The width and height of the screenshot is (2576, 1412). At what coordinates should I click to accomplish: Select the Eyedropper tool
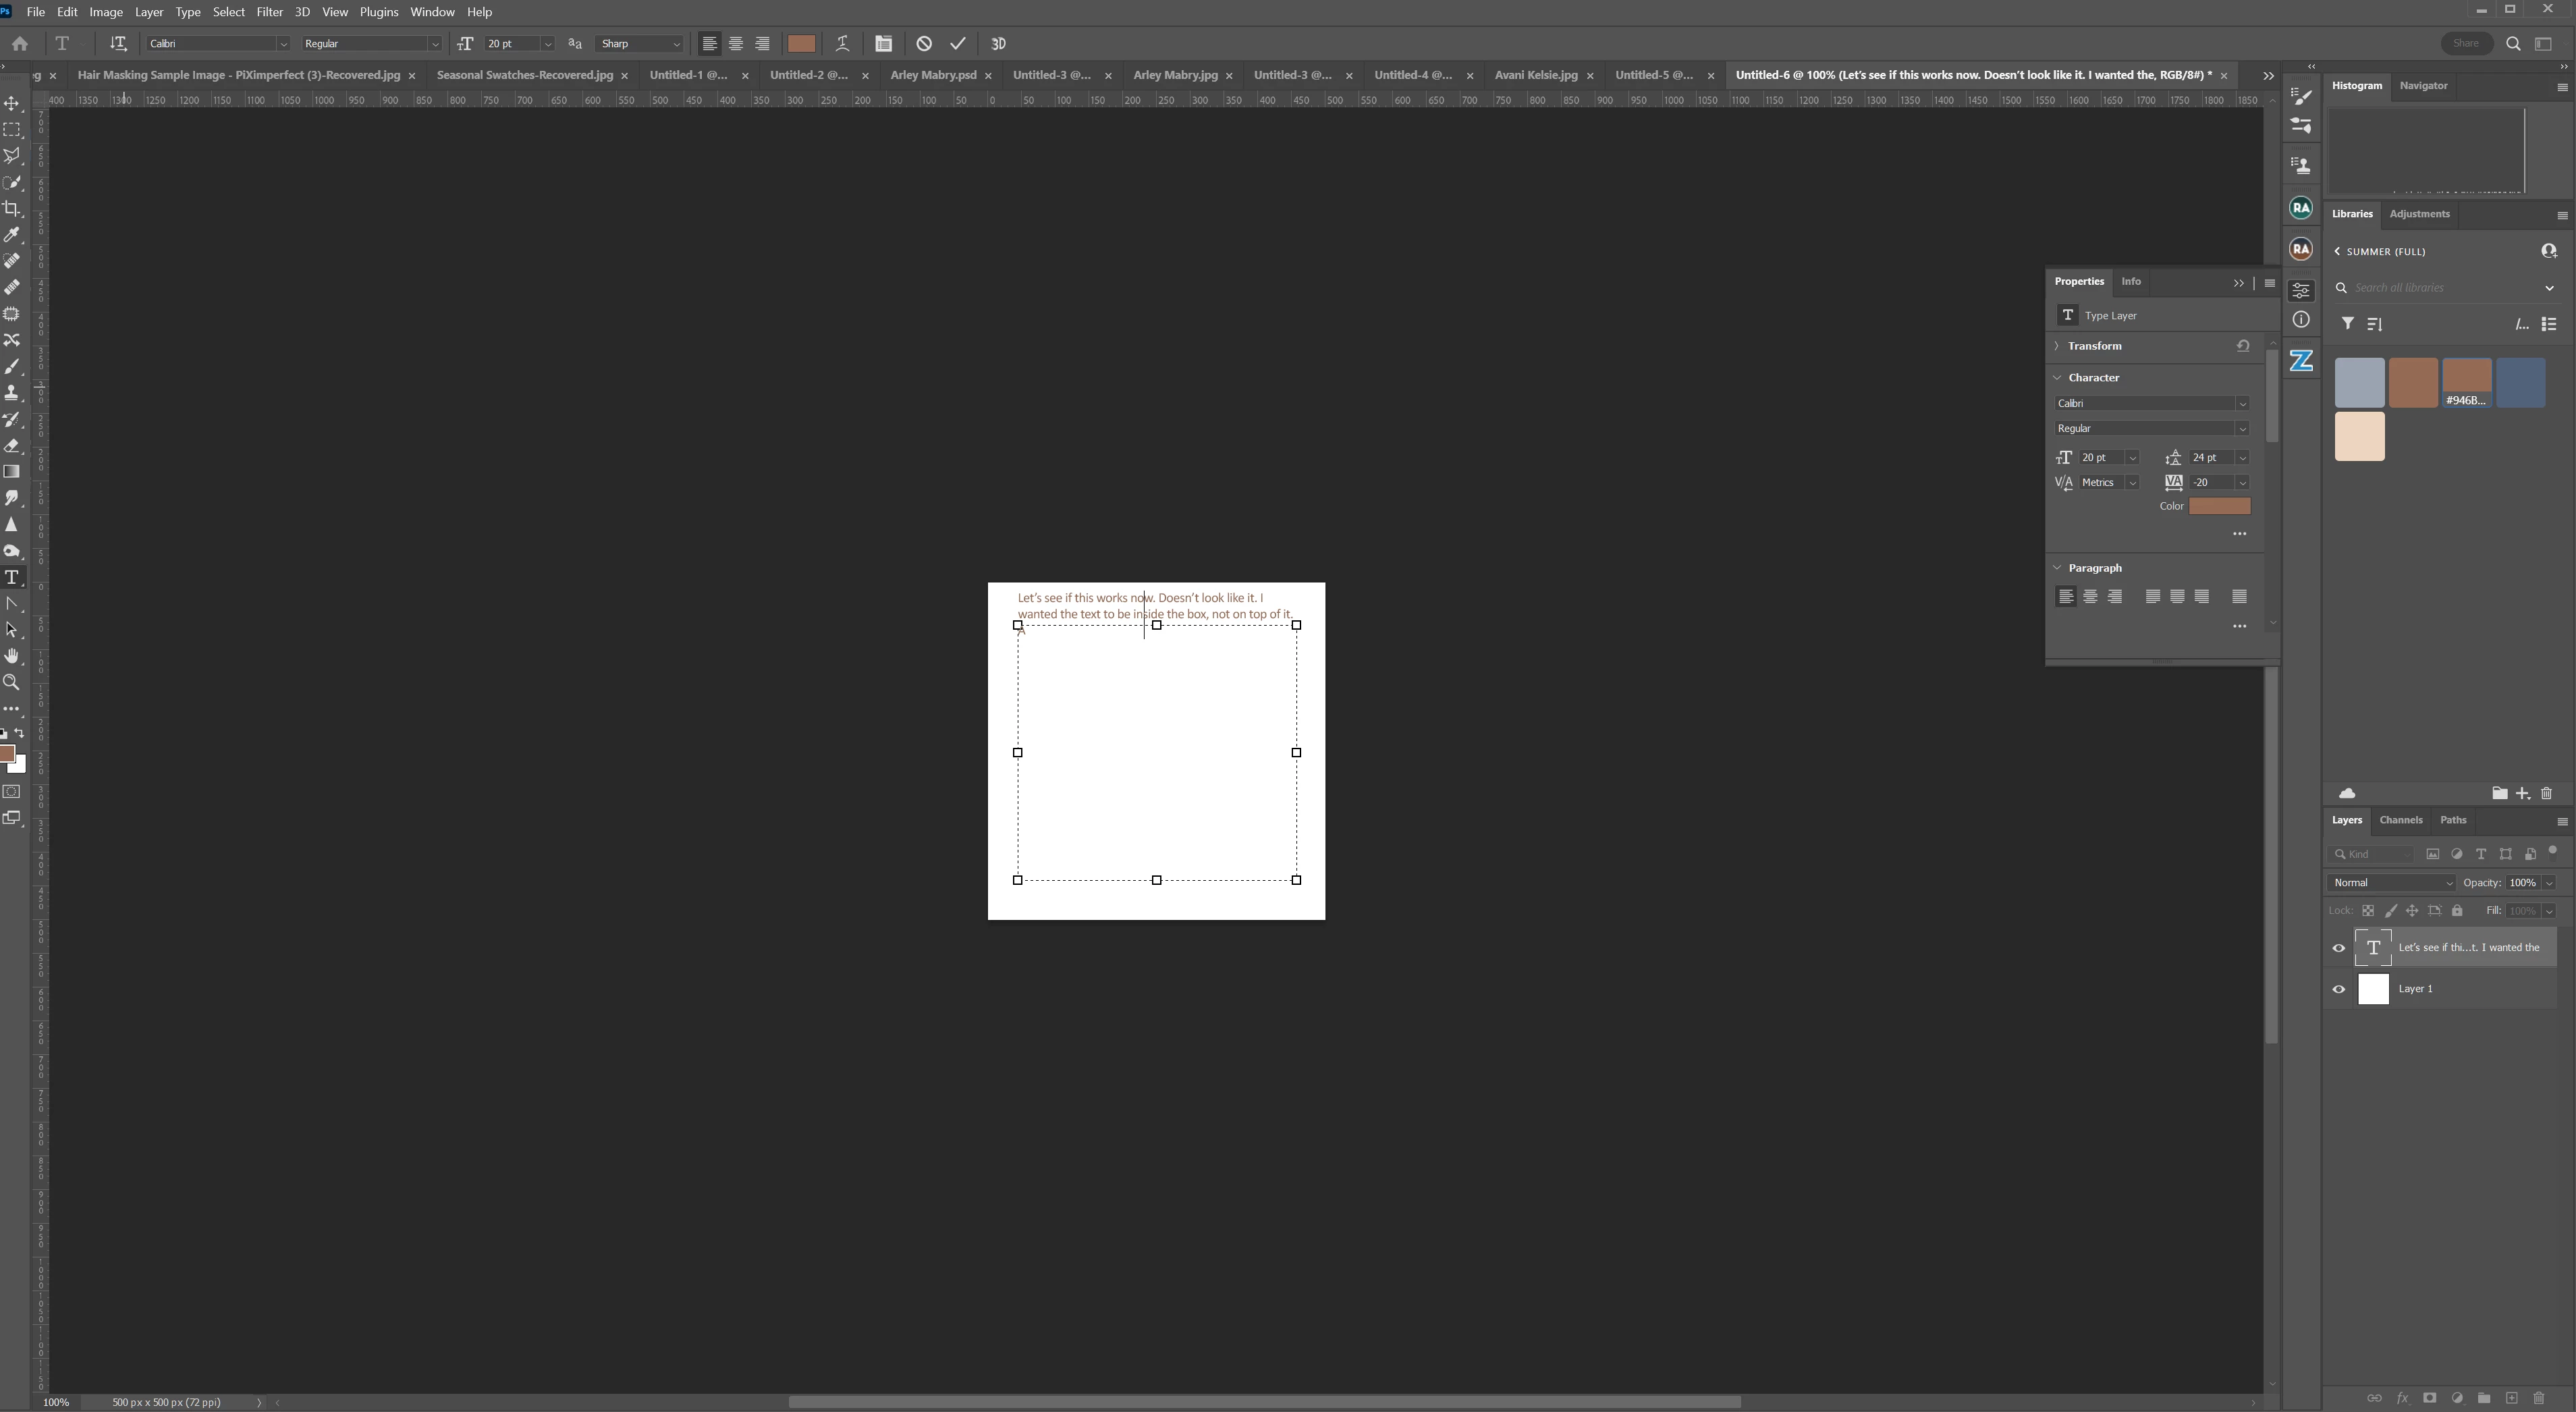tap(12, 234)
